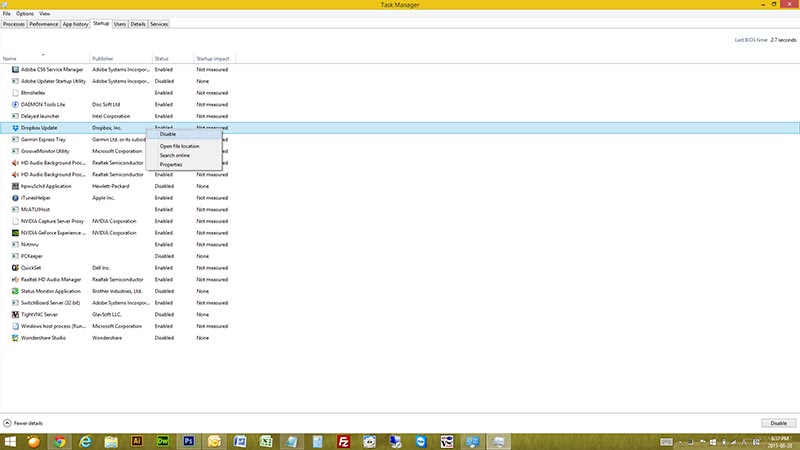Open Microsoft Excel from the taskbar
The height and width of the screenshot is (450, 800).
pyautogui.click(x=266, y=441)
